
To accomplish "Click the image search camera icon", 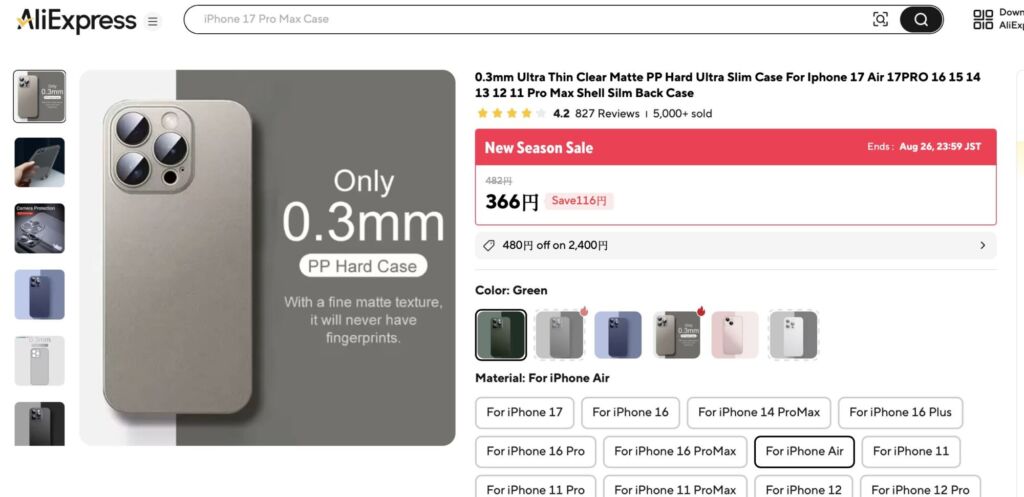I will (x=880, y=20).
